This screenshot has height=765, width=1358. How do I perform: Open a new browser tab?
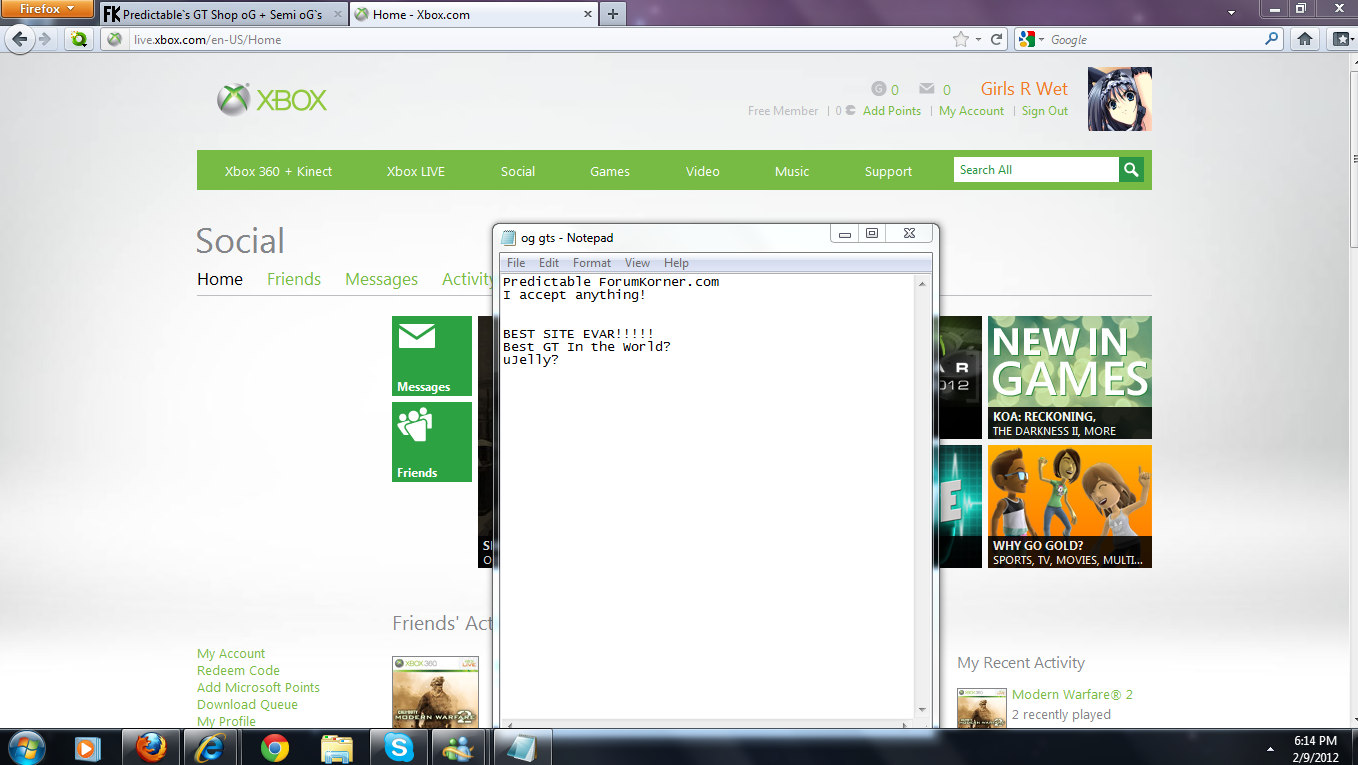[612, 14]
